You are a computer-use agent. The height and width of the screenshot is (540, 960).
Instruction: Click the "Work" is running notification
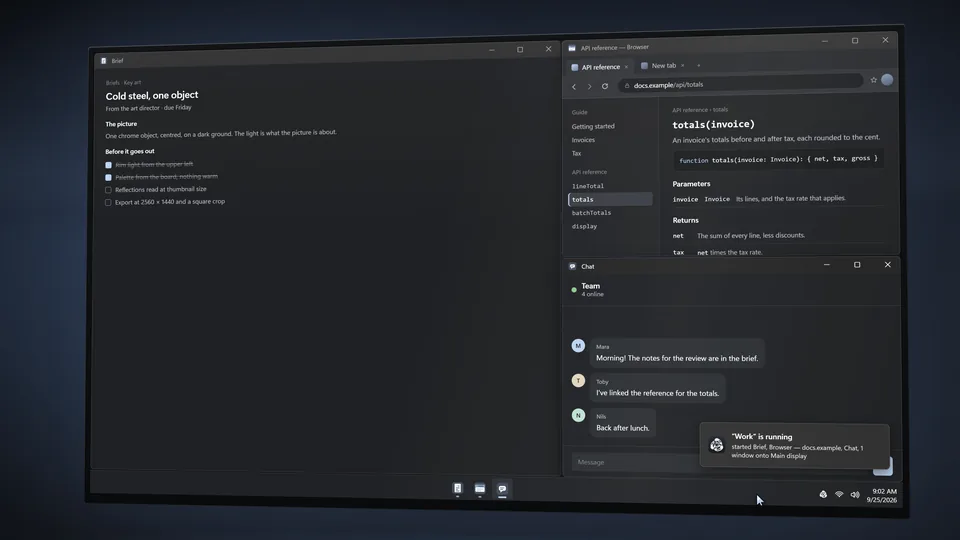795,445
